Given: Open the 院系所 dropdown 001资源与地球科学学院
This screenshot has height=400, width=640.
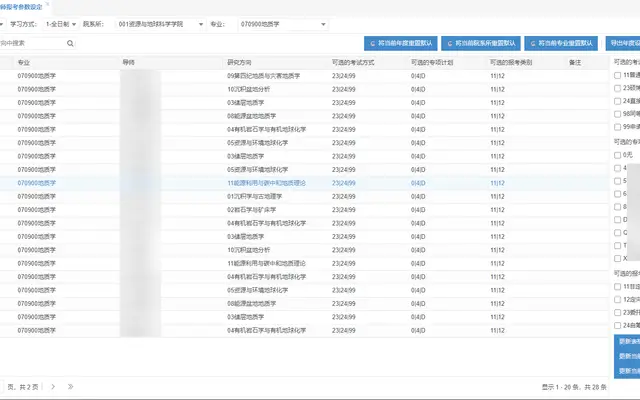Looking at the screenshot, I should (160, 24).
